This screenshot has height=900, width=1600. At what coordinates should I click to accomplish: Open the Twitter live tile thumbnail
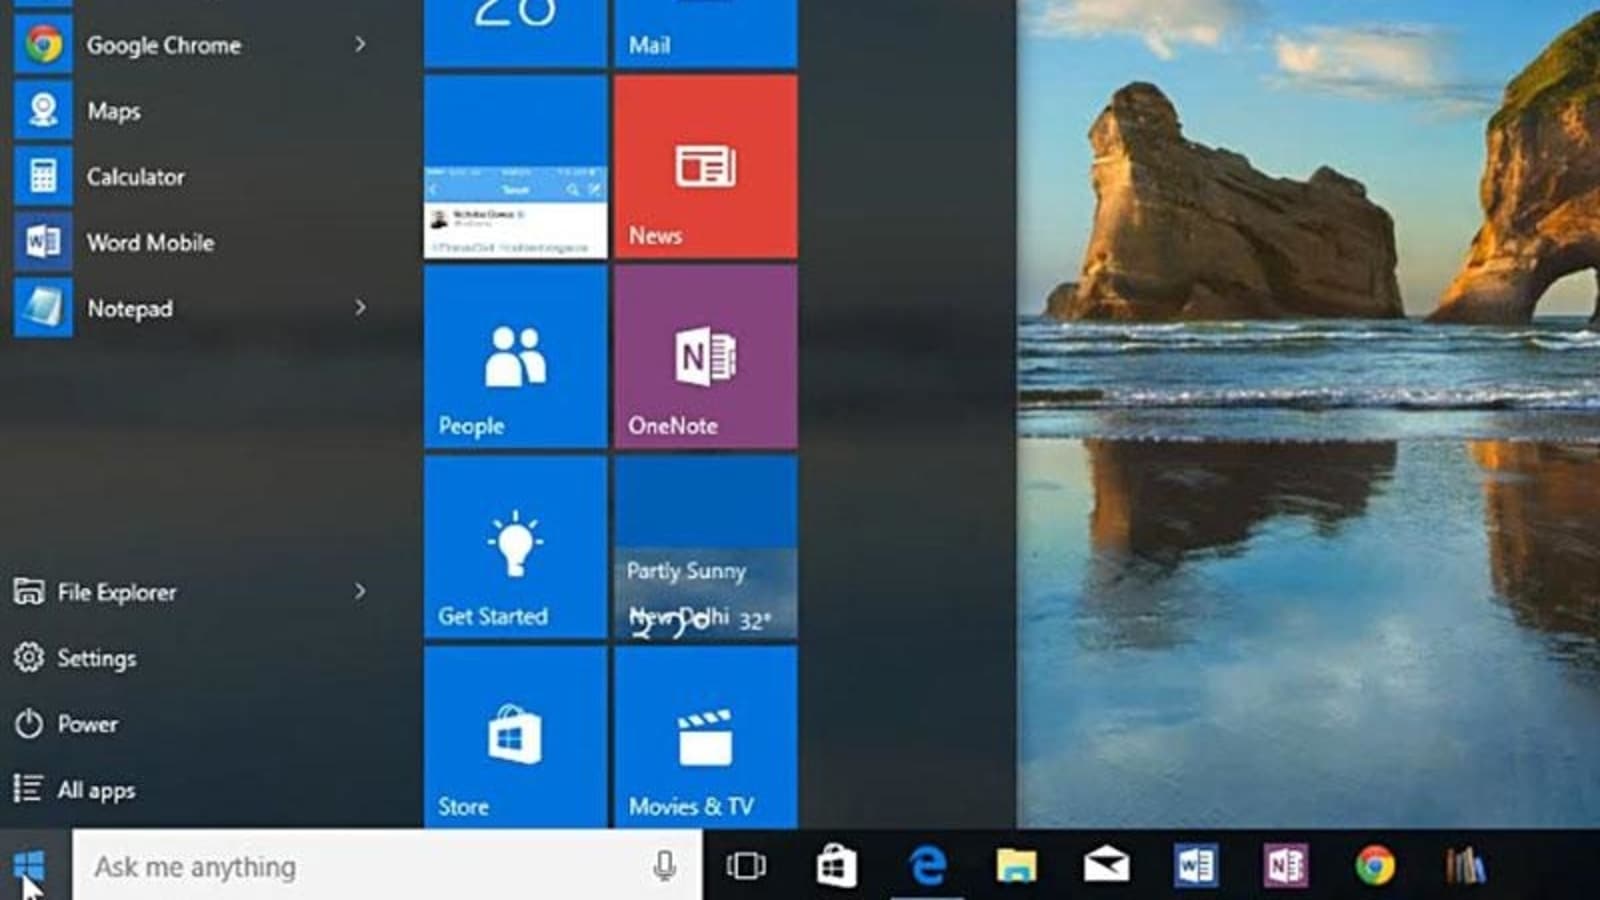pos(515,167)
